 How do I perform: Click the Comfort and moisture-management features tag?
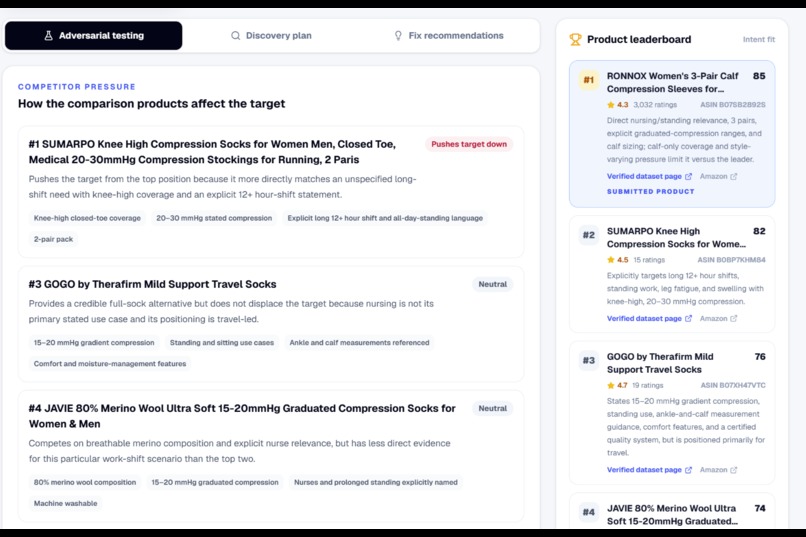[110, 364]
